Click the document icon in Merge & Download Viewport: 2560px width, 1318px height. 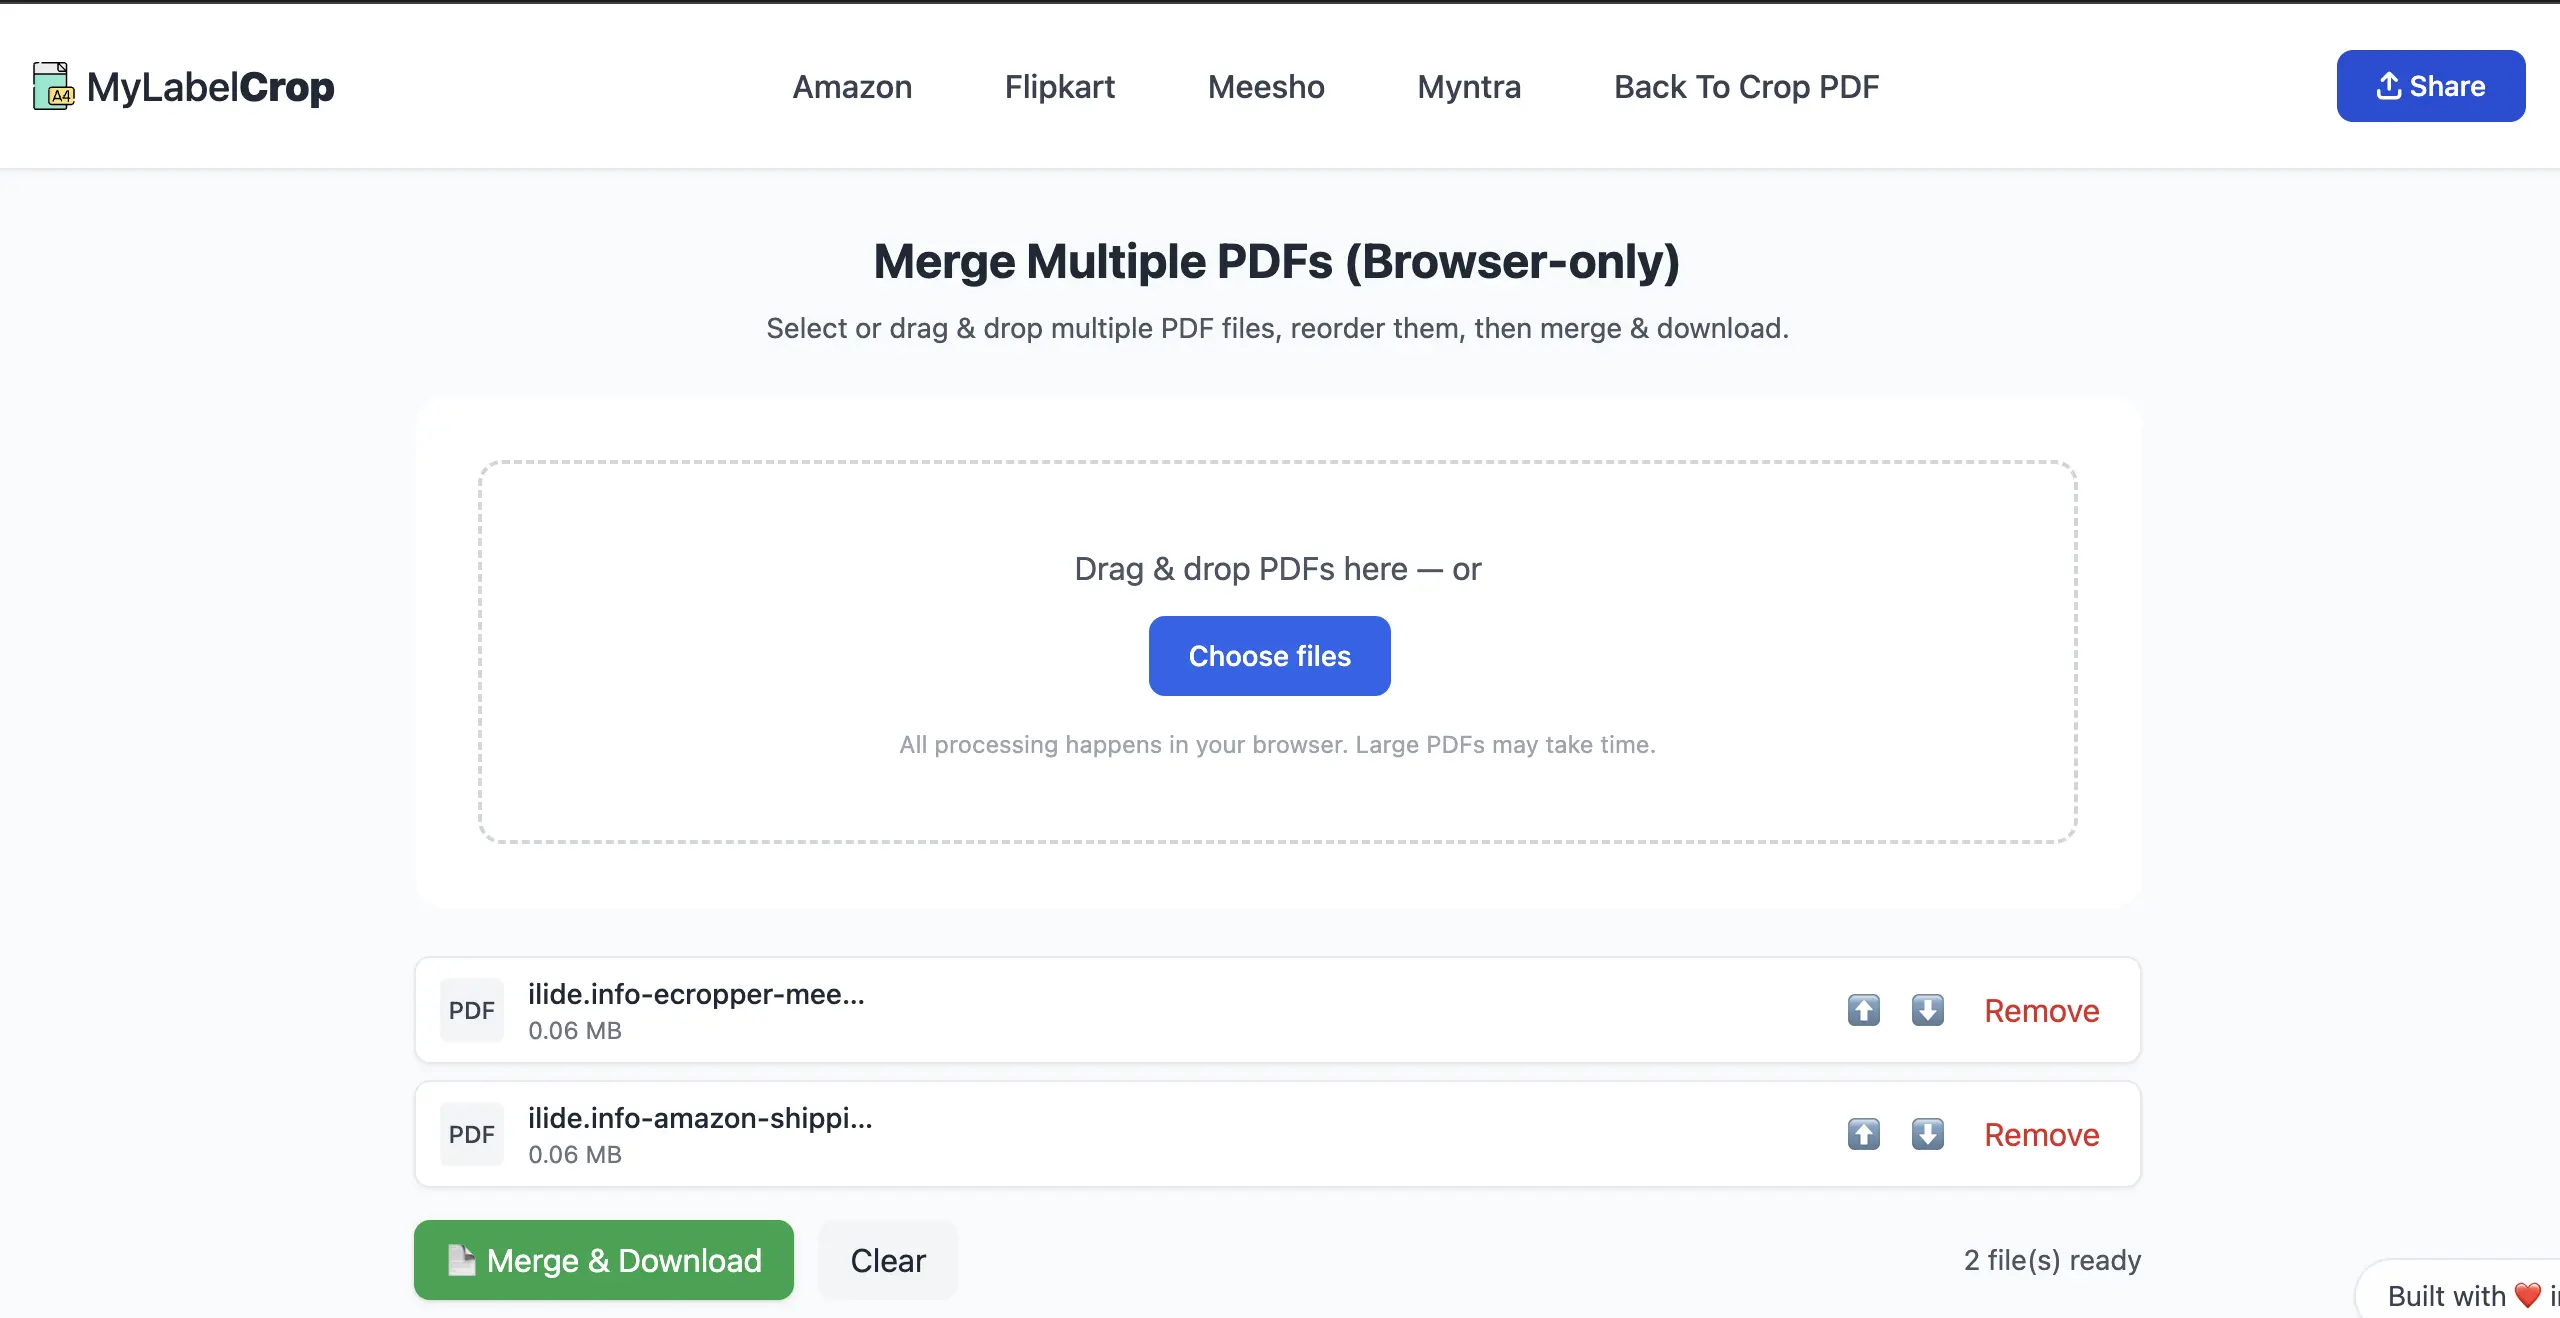pyautogui.click(x=460, y=1260)
